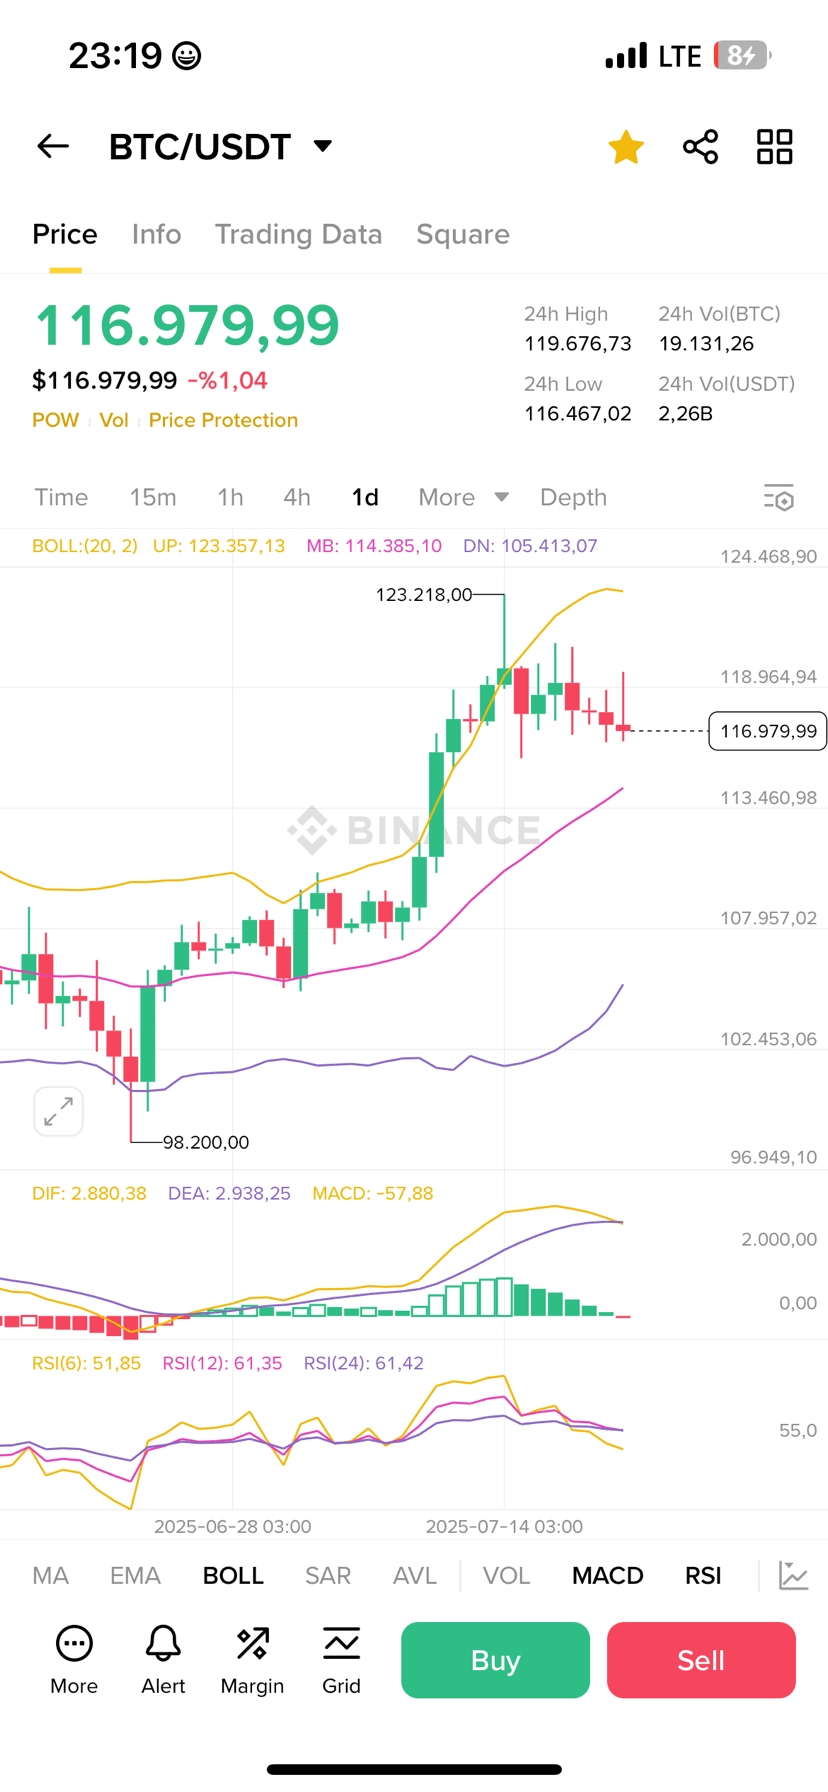
Task: Toggle the yellow favorite star
Action: click(626, 147)
